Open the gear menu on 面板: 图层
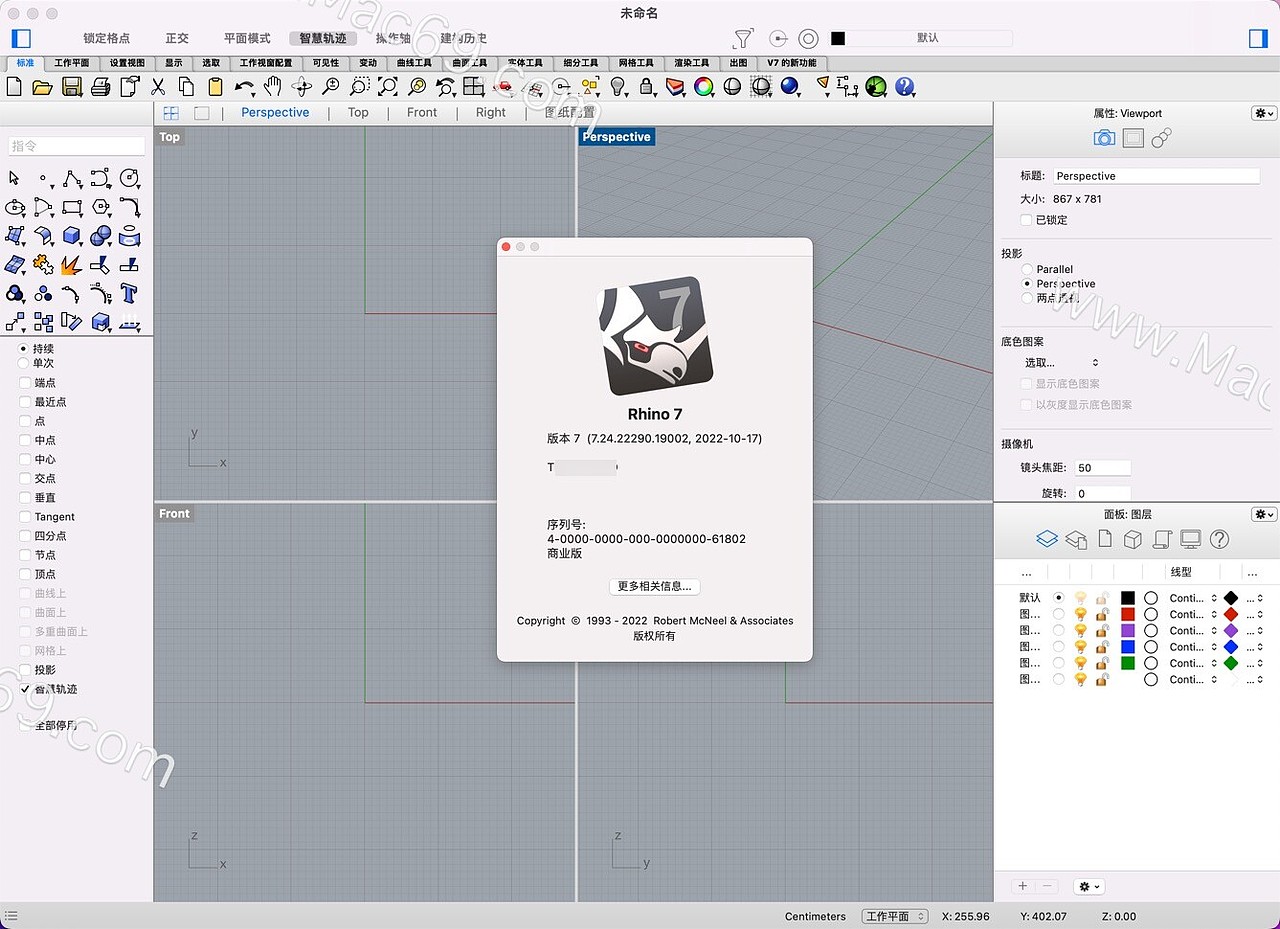 coord(1262,513)
